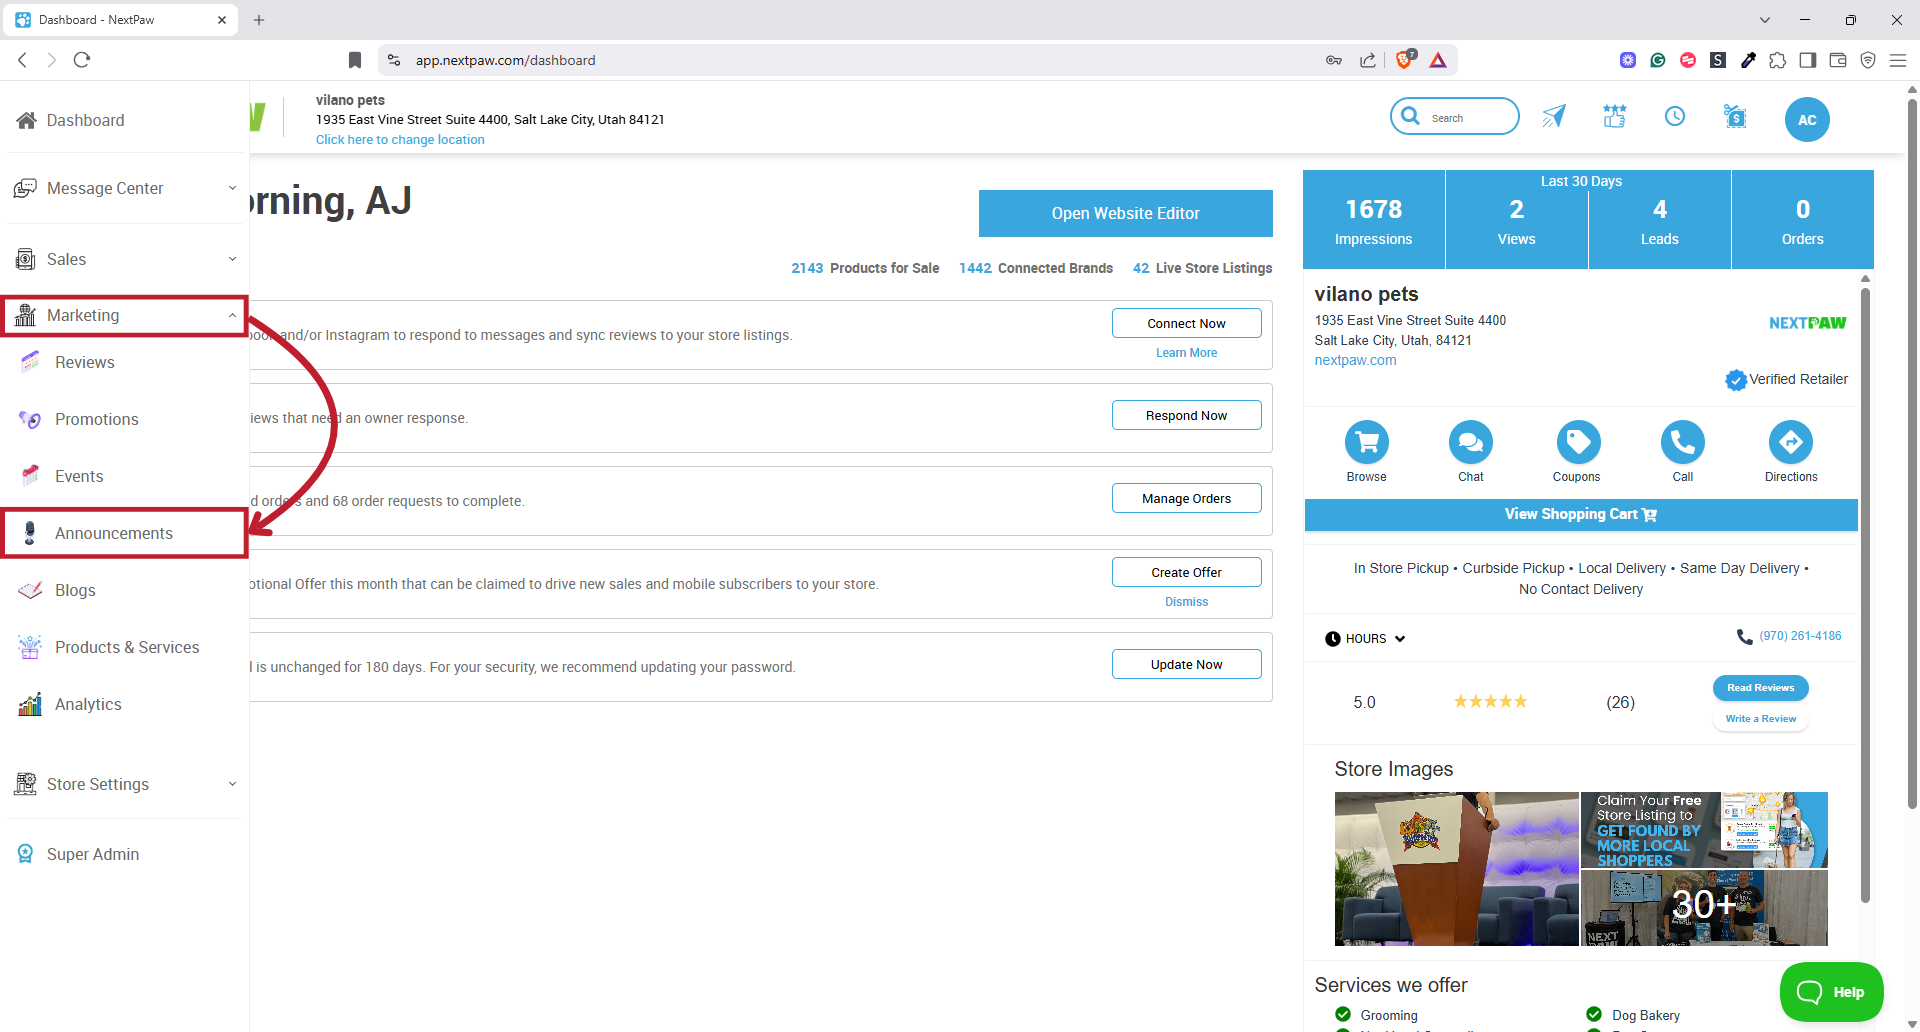
Task: Click the Open Website Editor button
Action: [x=1125, y=213]
